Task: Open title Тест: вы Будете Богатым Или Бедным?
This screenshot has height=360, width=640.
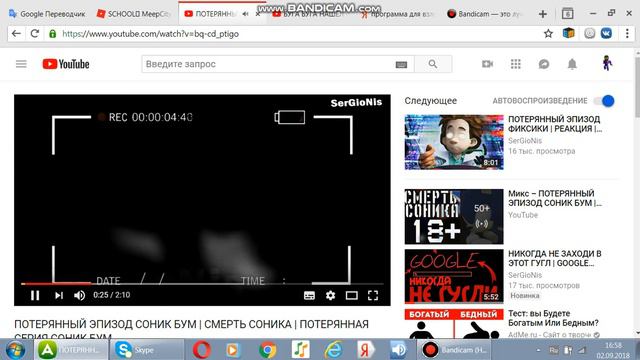Action: pos(553,318)
